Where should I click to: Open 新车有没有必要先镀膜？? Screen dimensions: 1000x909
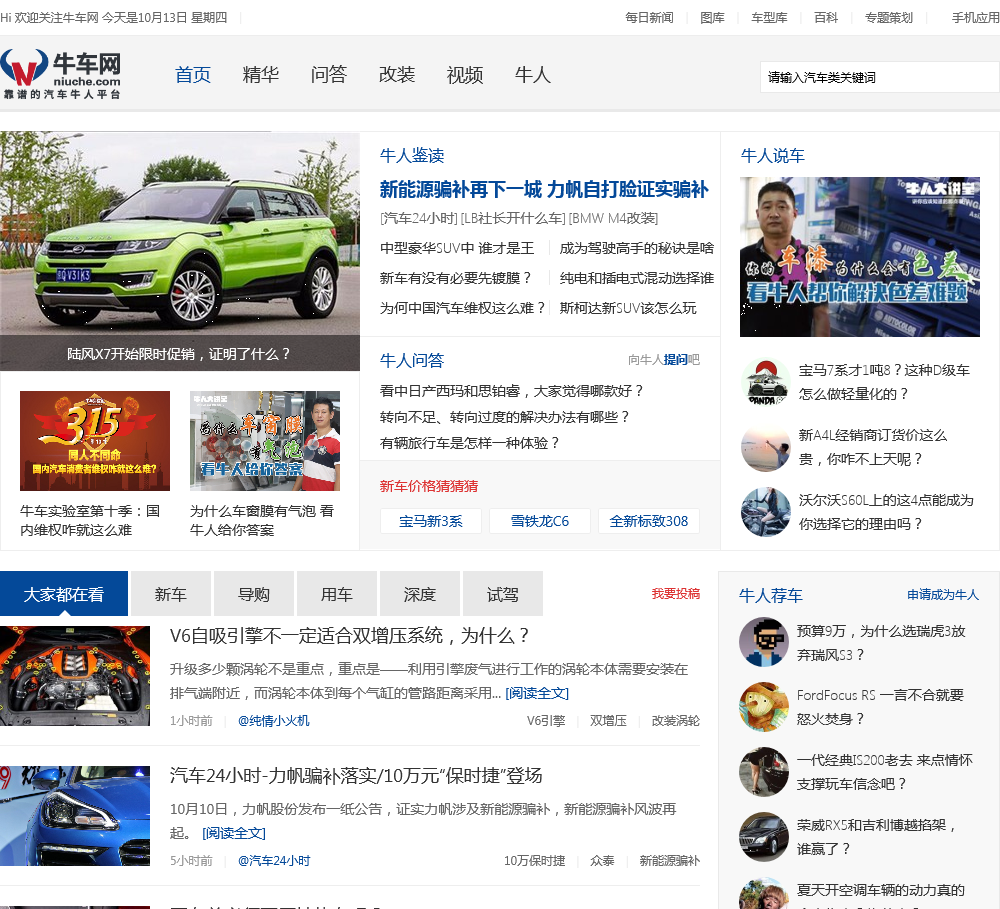point(457,278)
